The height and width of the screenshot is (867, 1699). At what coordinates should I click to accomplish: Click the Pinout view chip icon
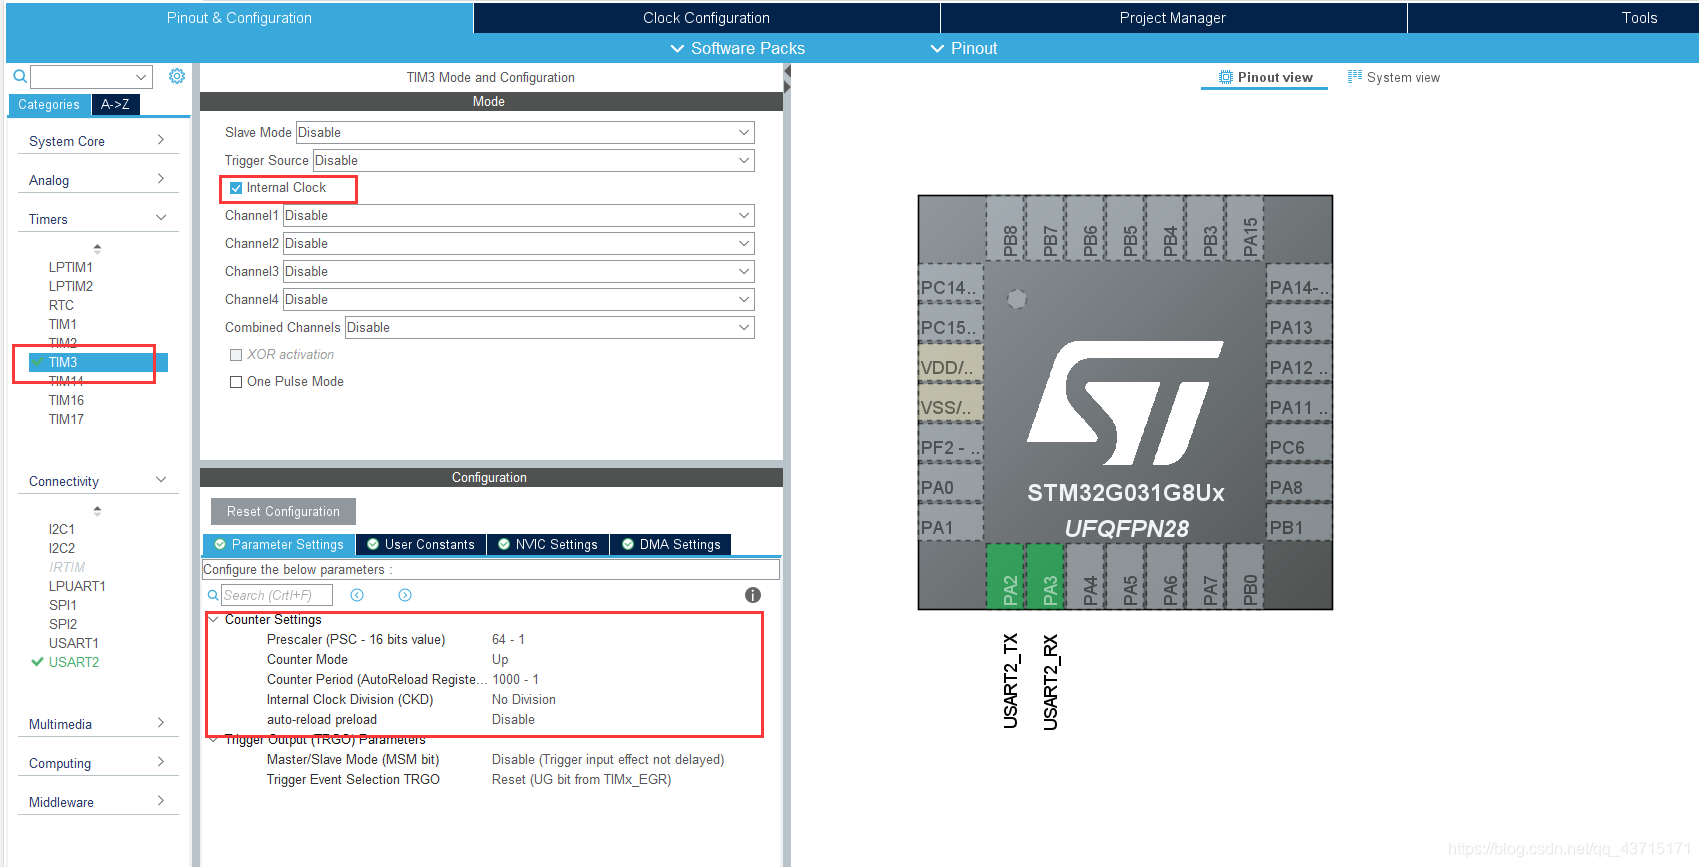coord(1226,77)
